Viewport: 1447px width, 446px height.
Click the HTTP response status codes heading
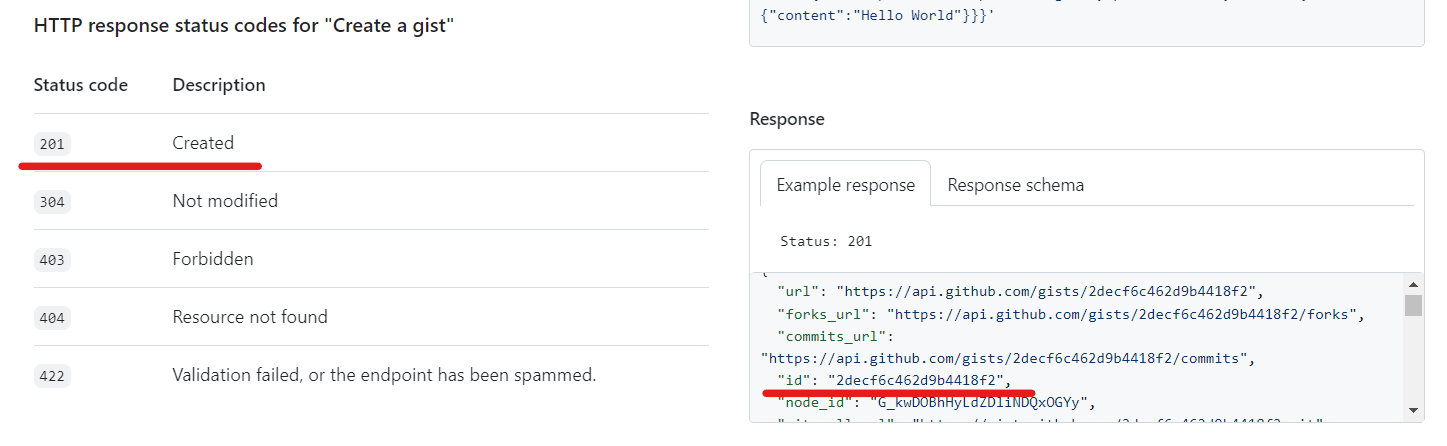244,26
